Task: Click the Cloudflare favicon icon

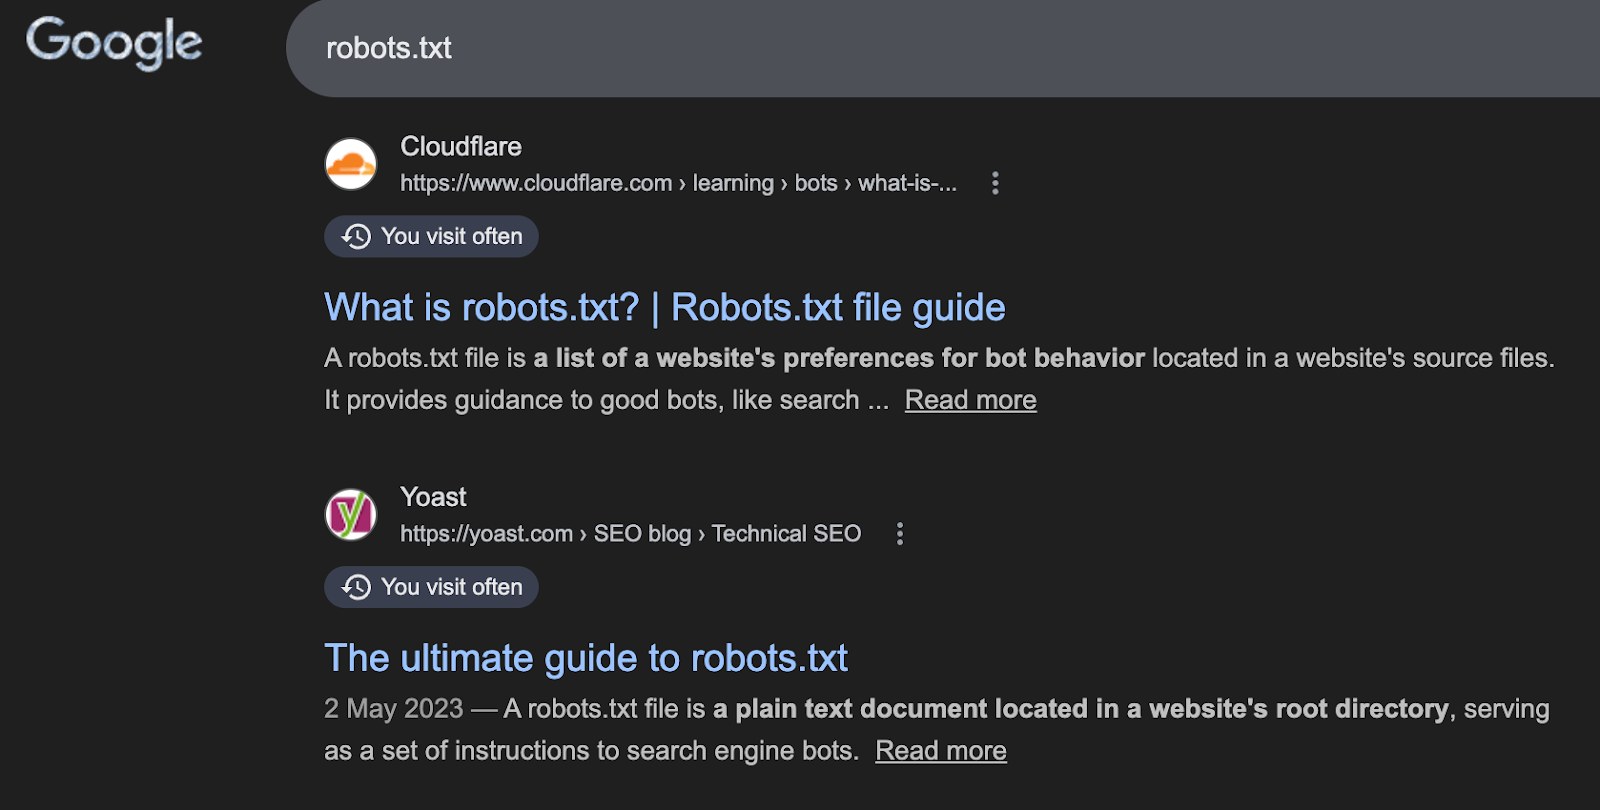Action: 351,163
